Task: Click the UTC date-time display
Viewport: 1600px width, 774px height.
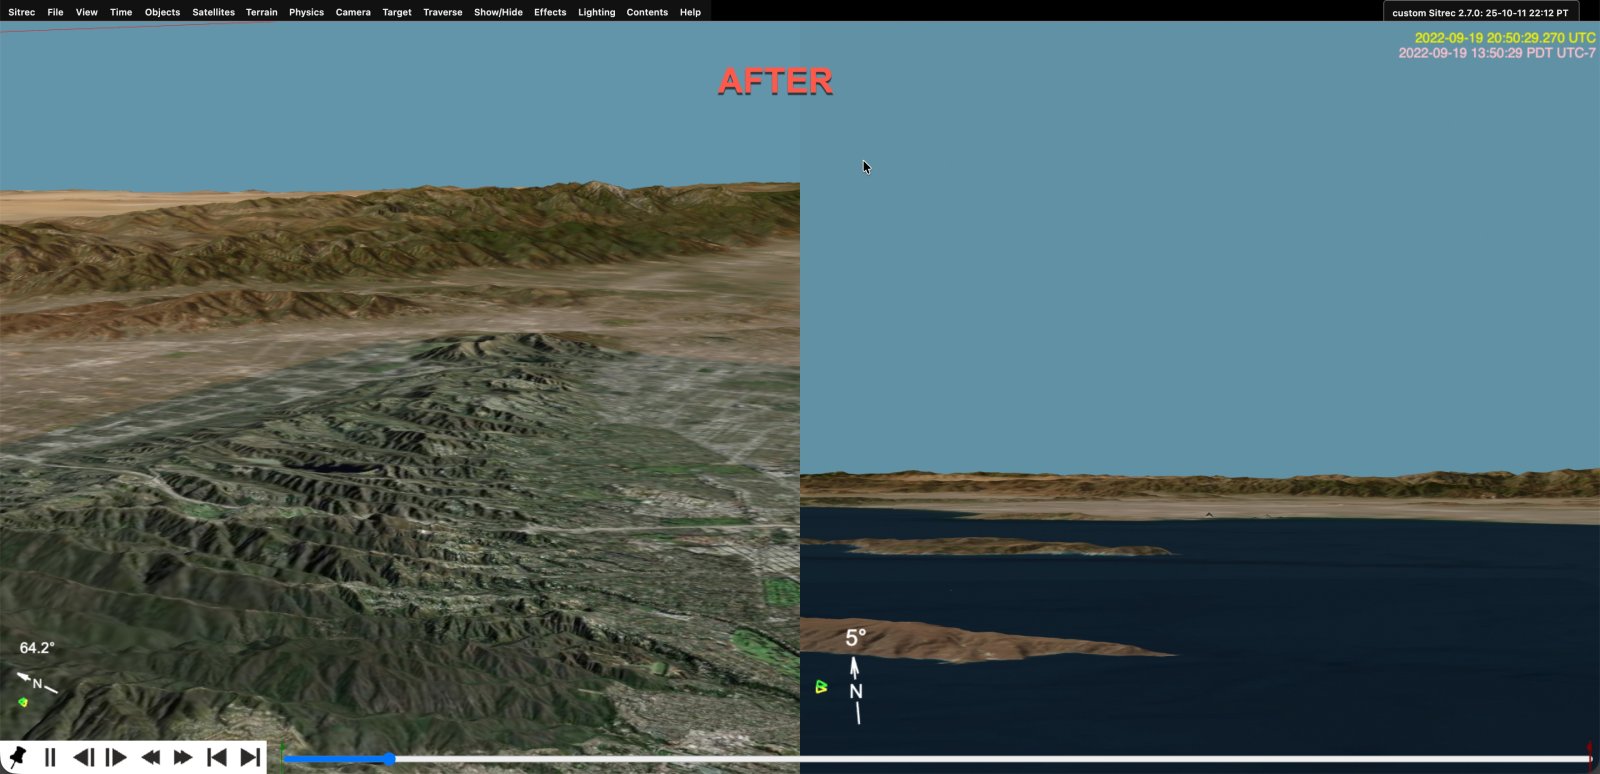Action: 1504,37
